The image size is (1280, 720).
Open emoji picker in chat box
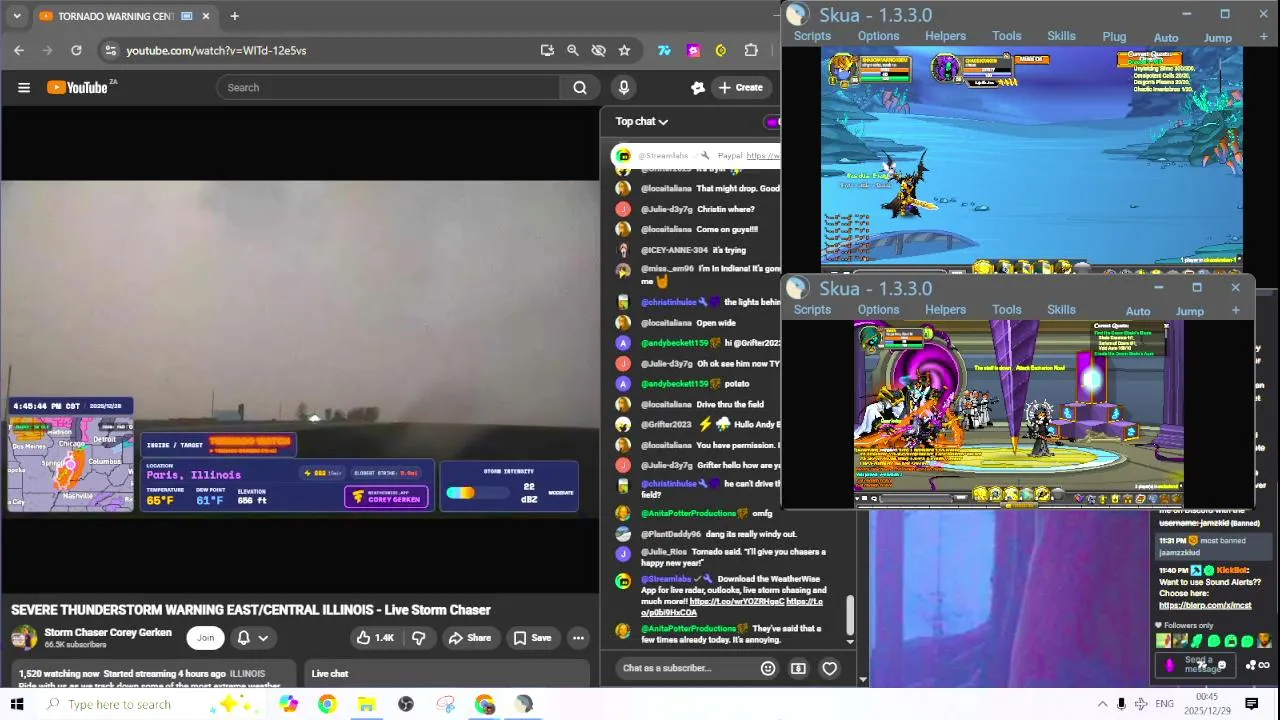[768, 668]
